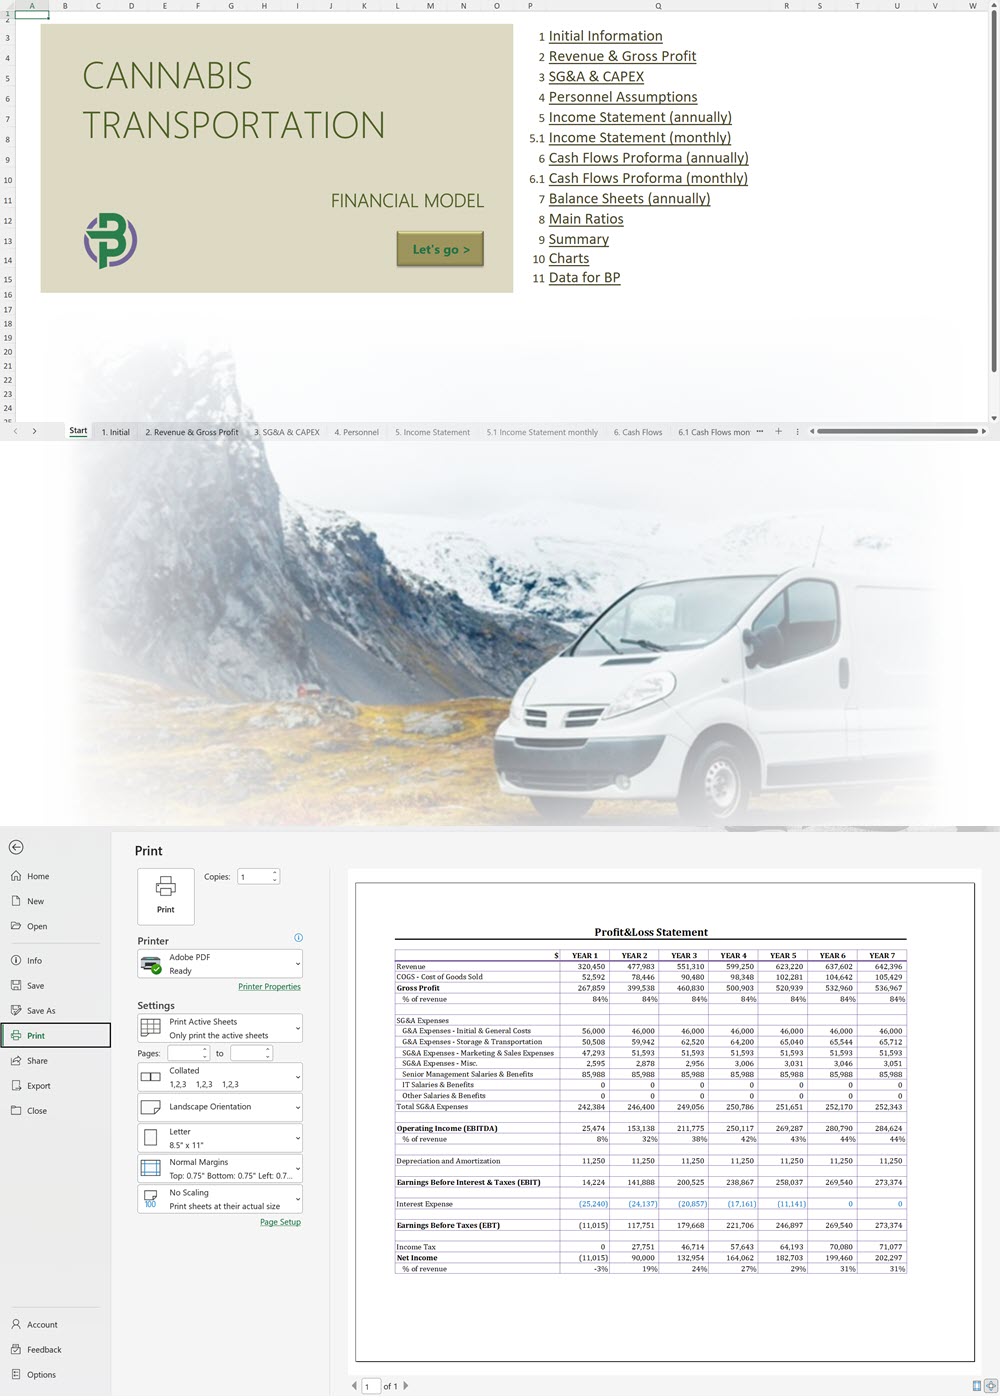Open 5.1 Income Statement monthly tab
The height and width of the screenshot is (1400, 1000).
click(x=542, y=432)
